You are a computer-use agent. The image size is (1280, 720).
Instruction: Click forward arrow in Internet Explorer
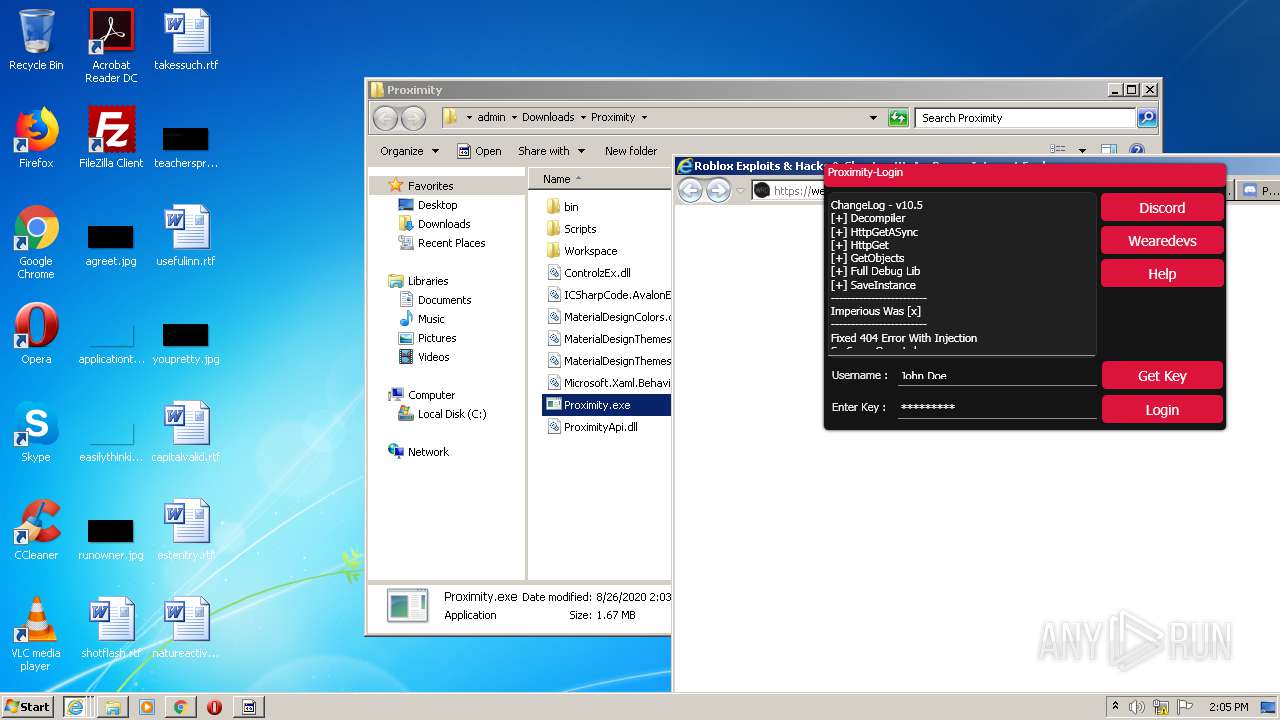tap(718, 190)
